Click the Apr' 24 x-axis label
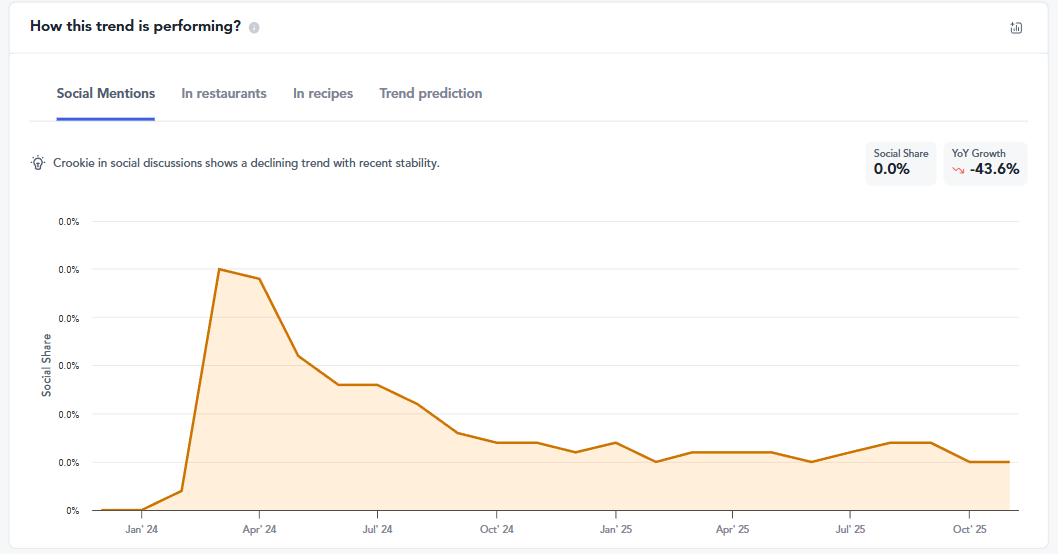 259,529
